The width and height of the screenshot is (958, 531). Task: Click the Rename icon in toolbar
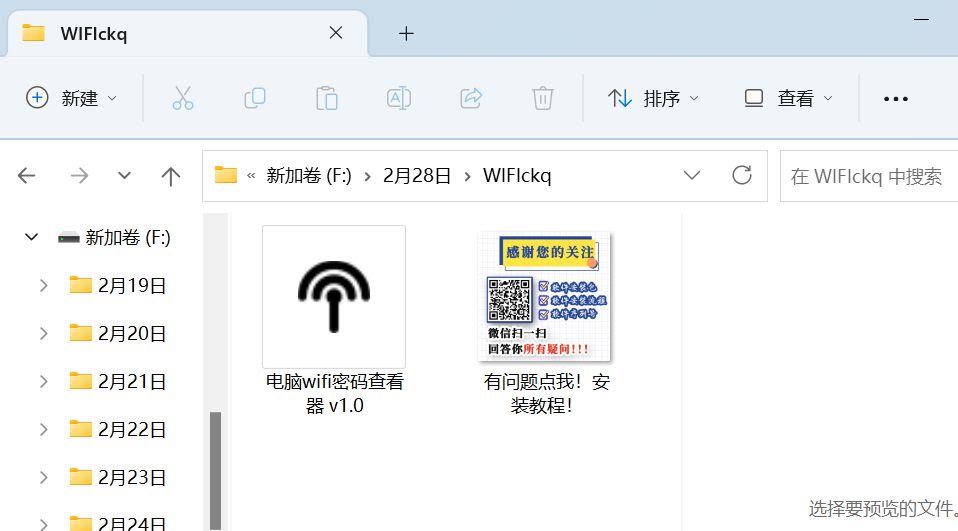tap(399, 98)
